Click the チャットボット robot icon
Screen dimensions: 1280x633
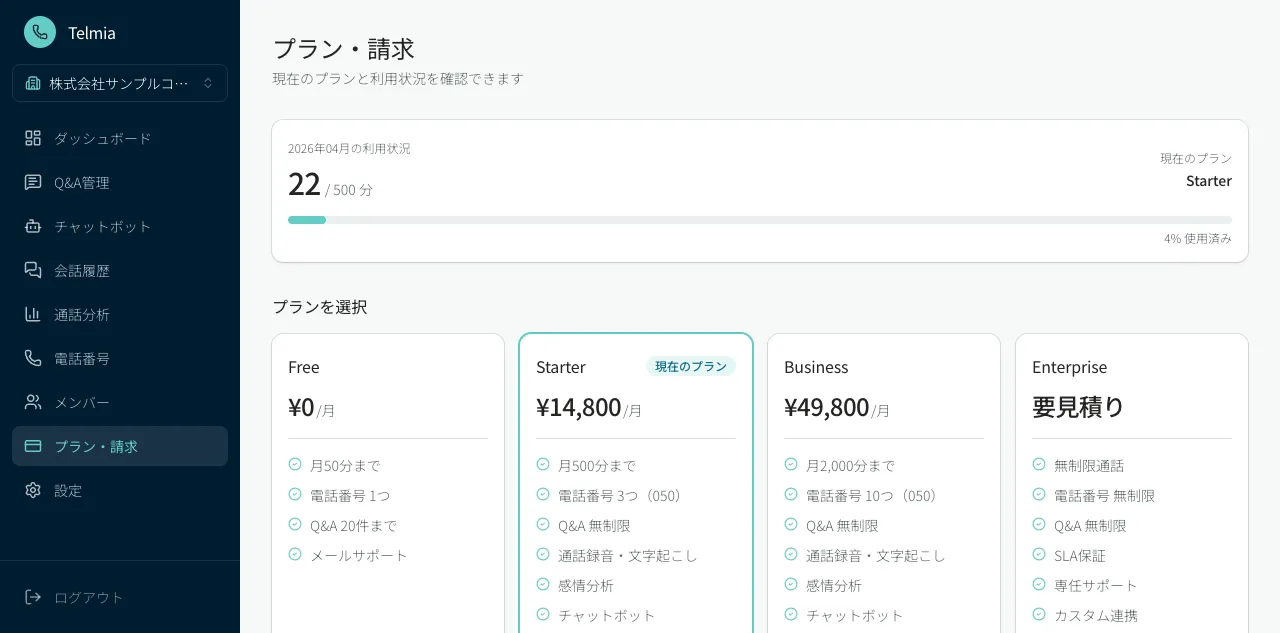pos(33,226)
